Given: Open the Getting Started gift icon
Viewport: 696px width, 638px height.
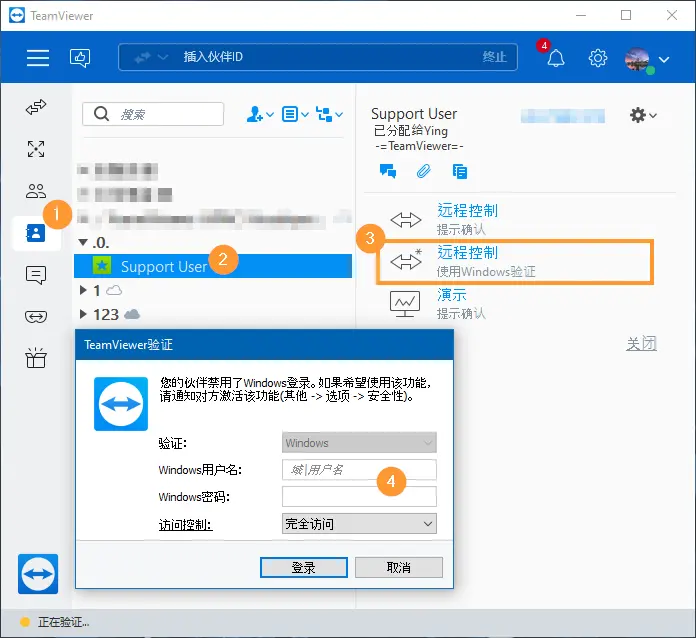Looking at the screenshot, I should pyautogui.click(x=36, y=358).
